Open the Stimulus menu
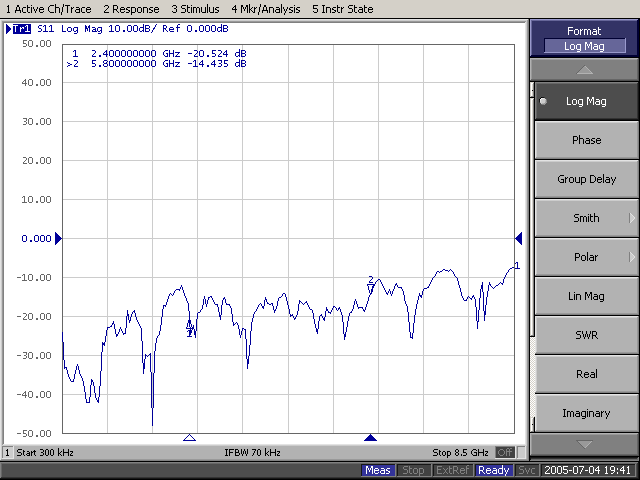This screenshot has height=480, width=640. click(195, 9)
